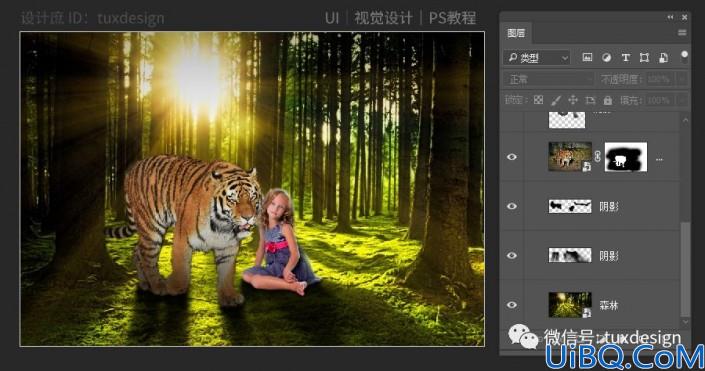Click the 填充 fill value field

coord(660,100)
